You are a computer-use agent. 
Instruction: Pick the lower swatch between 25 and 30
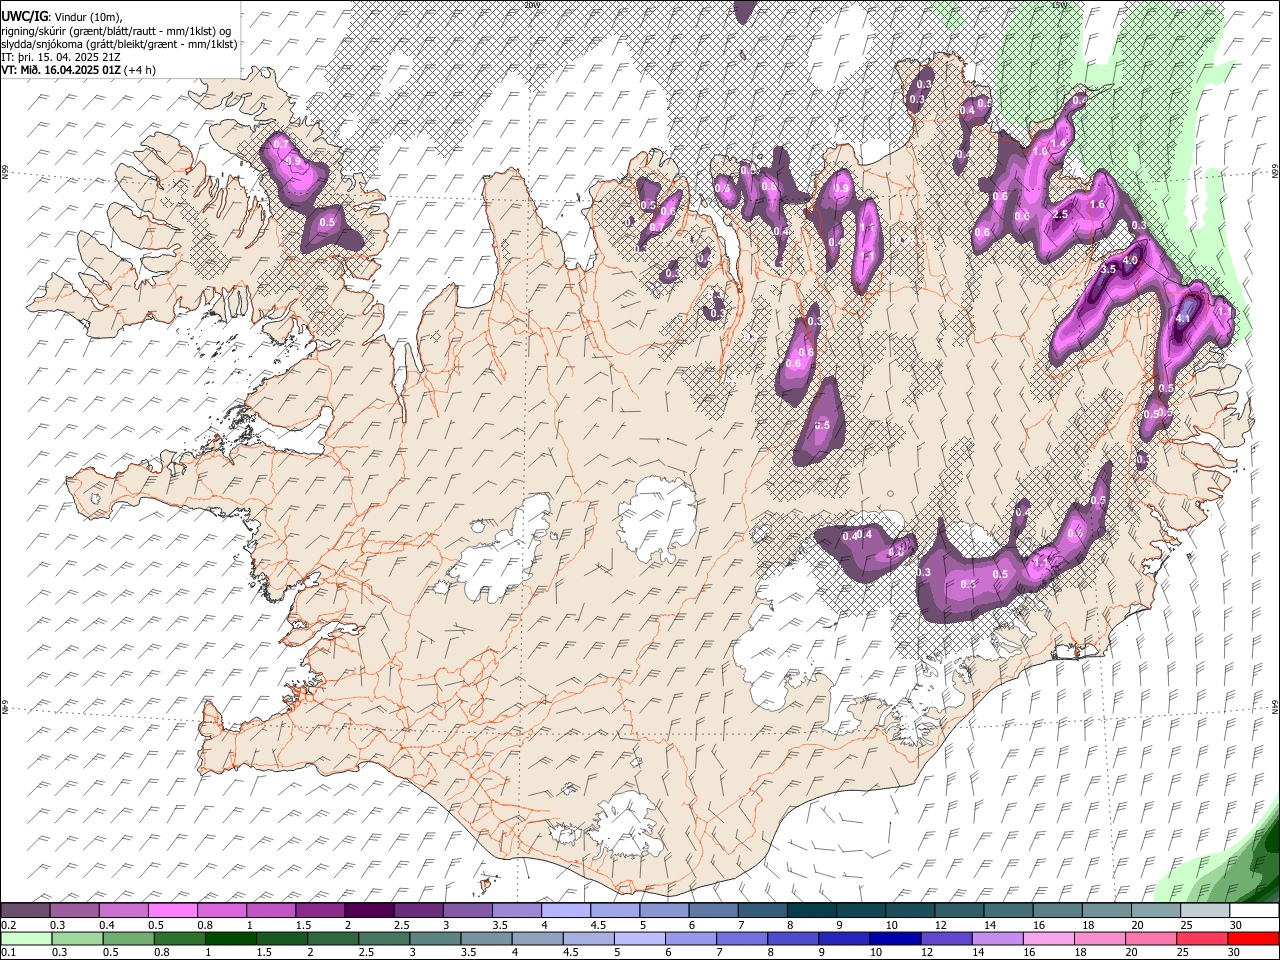tap(1202, 938)
